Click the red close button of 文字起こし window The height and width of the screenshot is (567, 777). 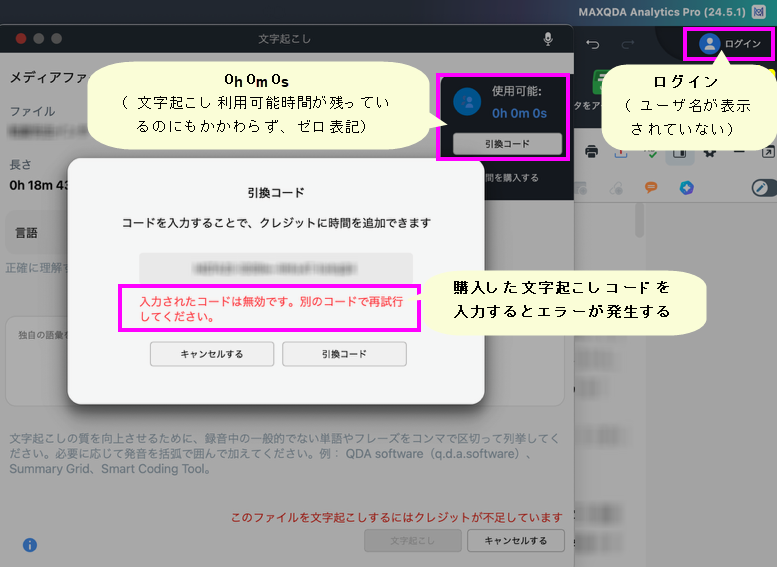[21, 39]
